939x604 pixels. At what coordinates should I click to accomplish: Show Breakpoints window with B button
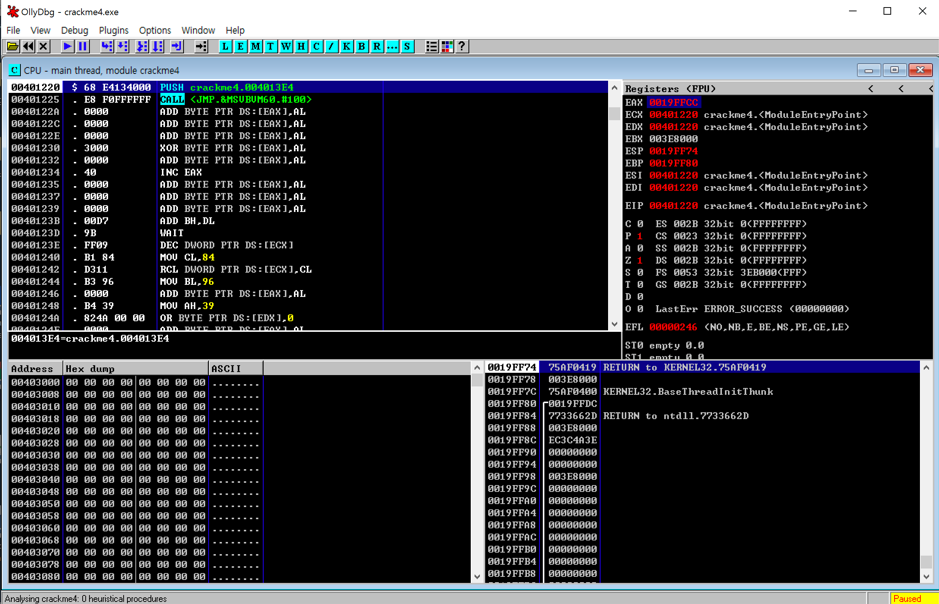point(362,46)
